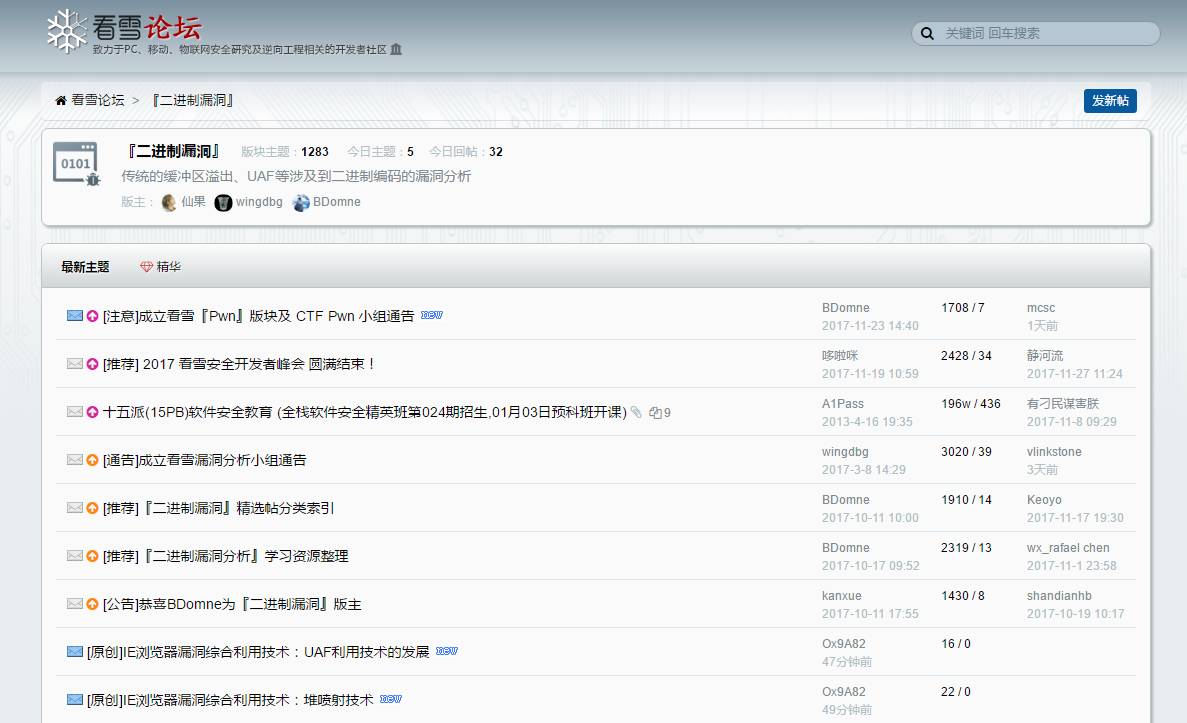Open last replier 静河流's profile
Screen dimensions: 1187x723
click(1045, 355)
